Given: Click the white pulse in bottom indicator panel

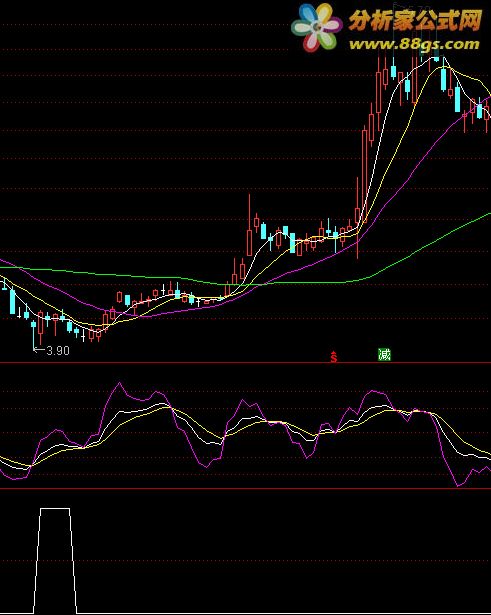Looking at the screenshot, I should point(55,560).
